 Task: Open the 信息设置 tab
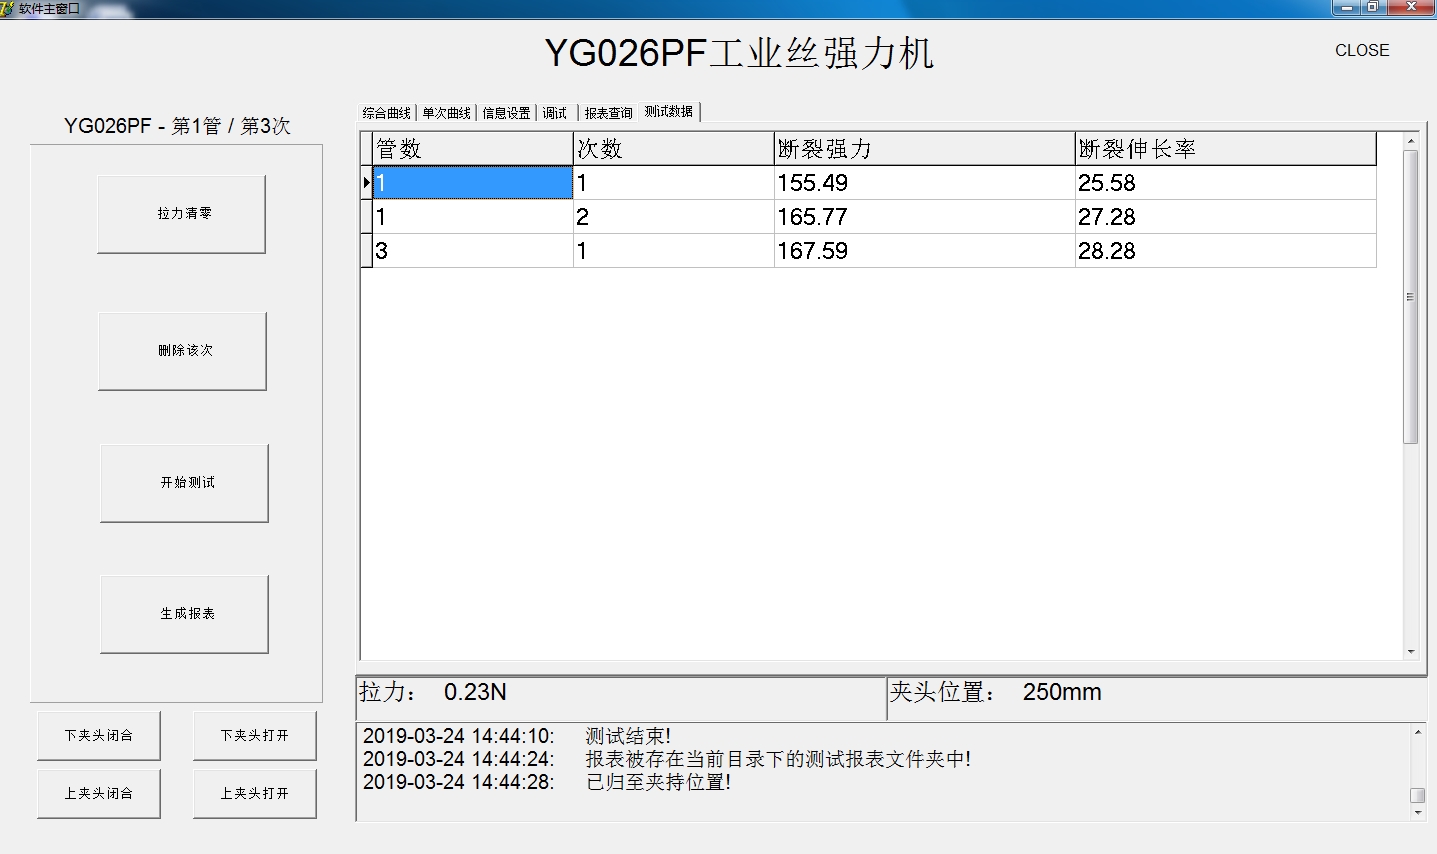click(506, 113)
